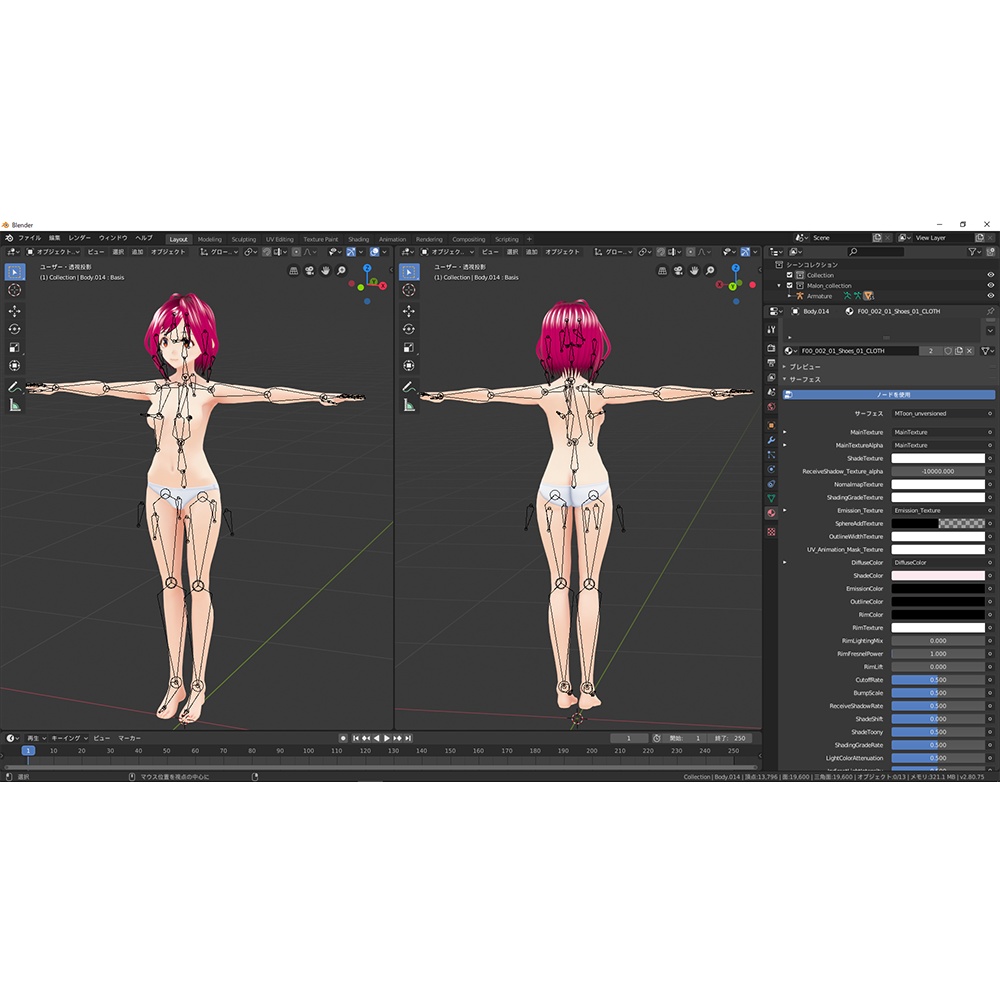Select the Material Properties sphere icon

coord(771,511)
